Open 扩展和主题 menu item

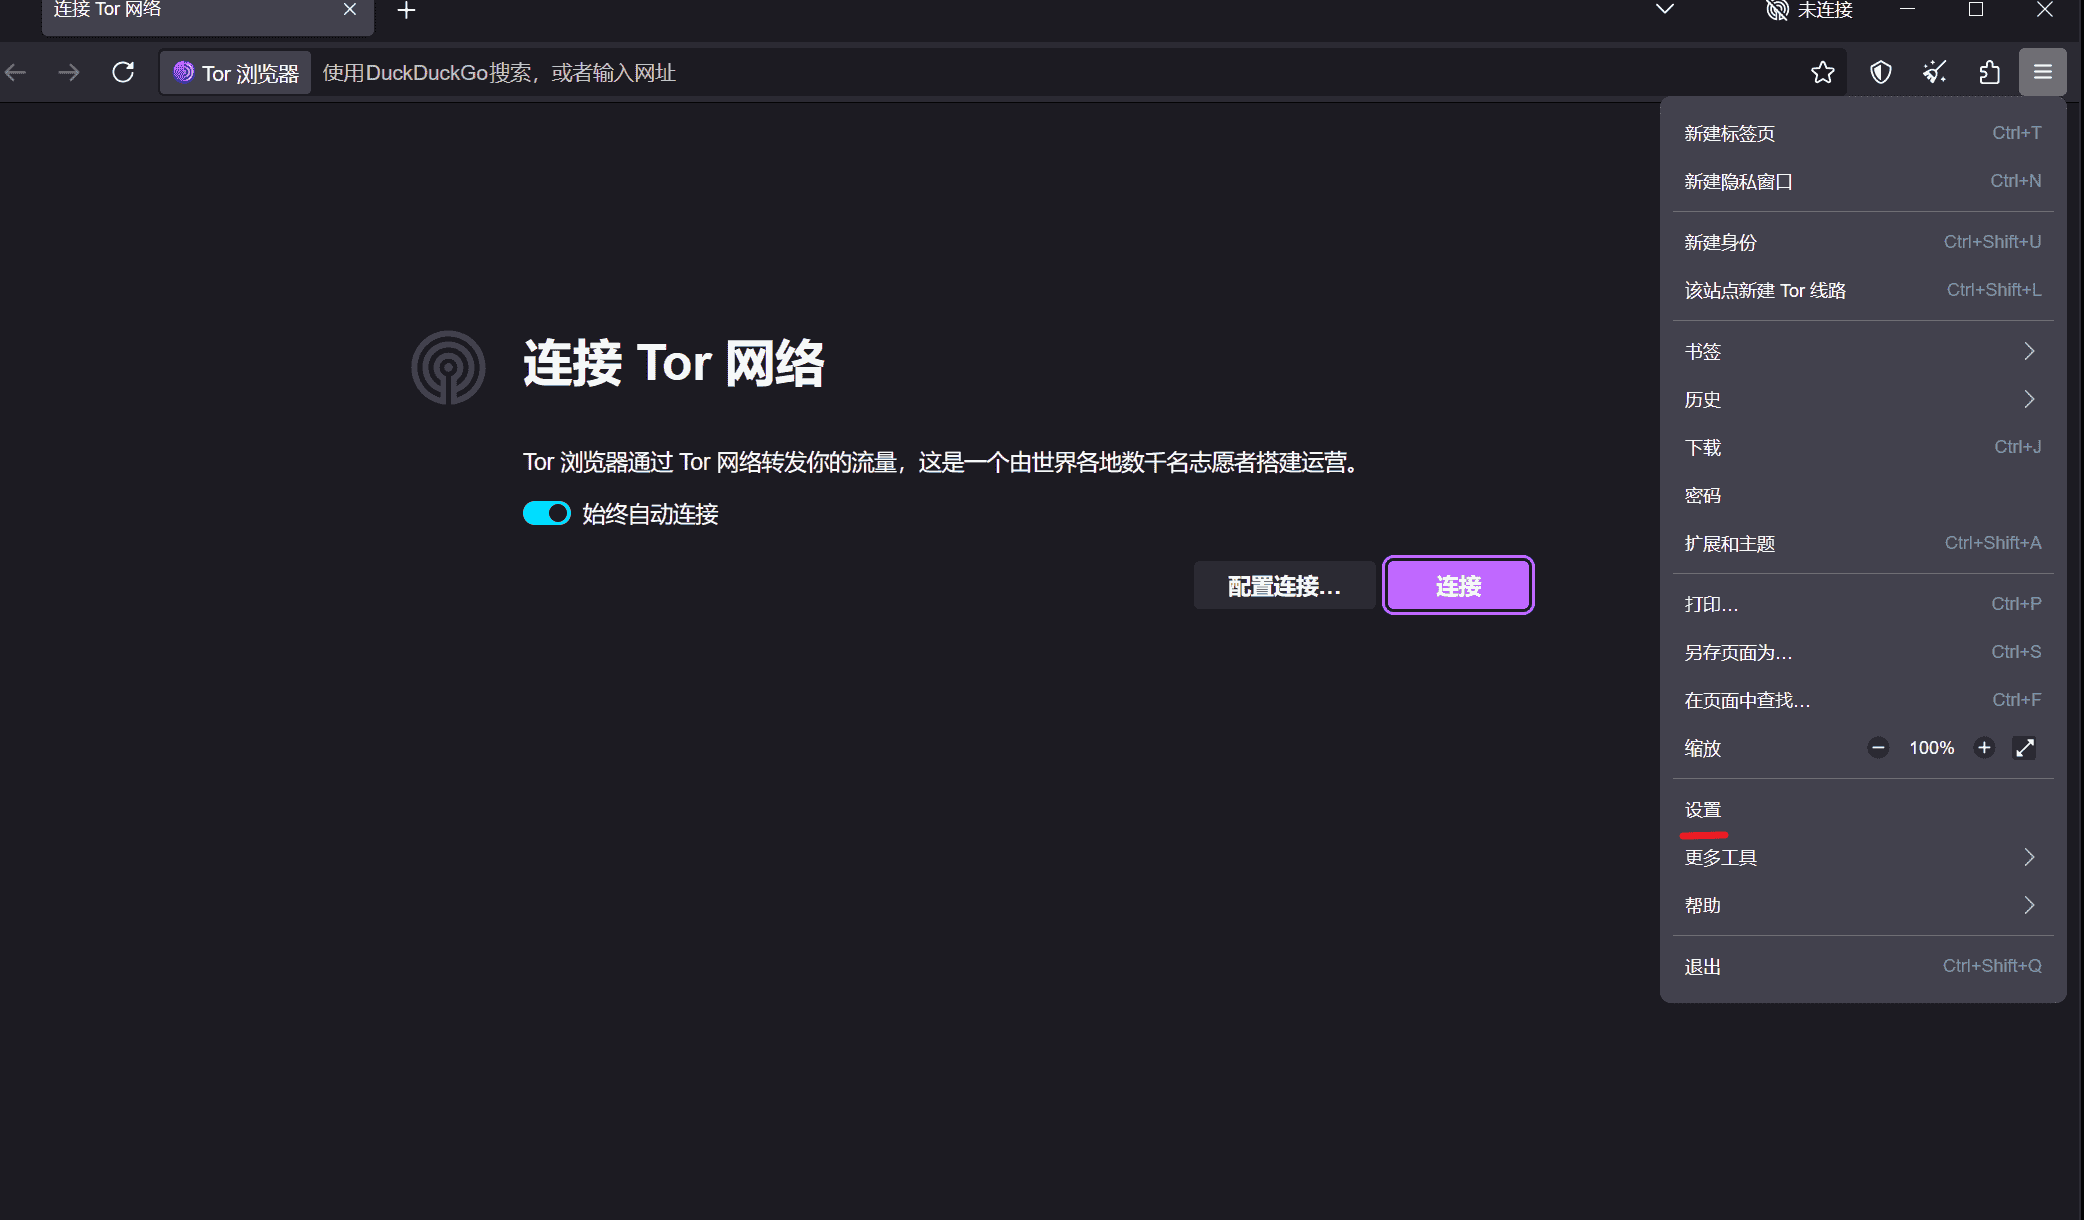coord(1863,543)
